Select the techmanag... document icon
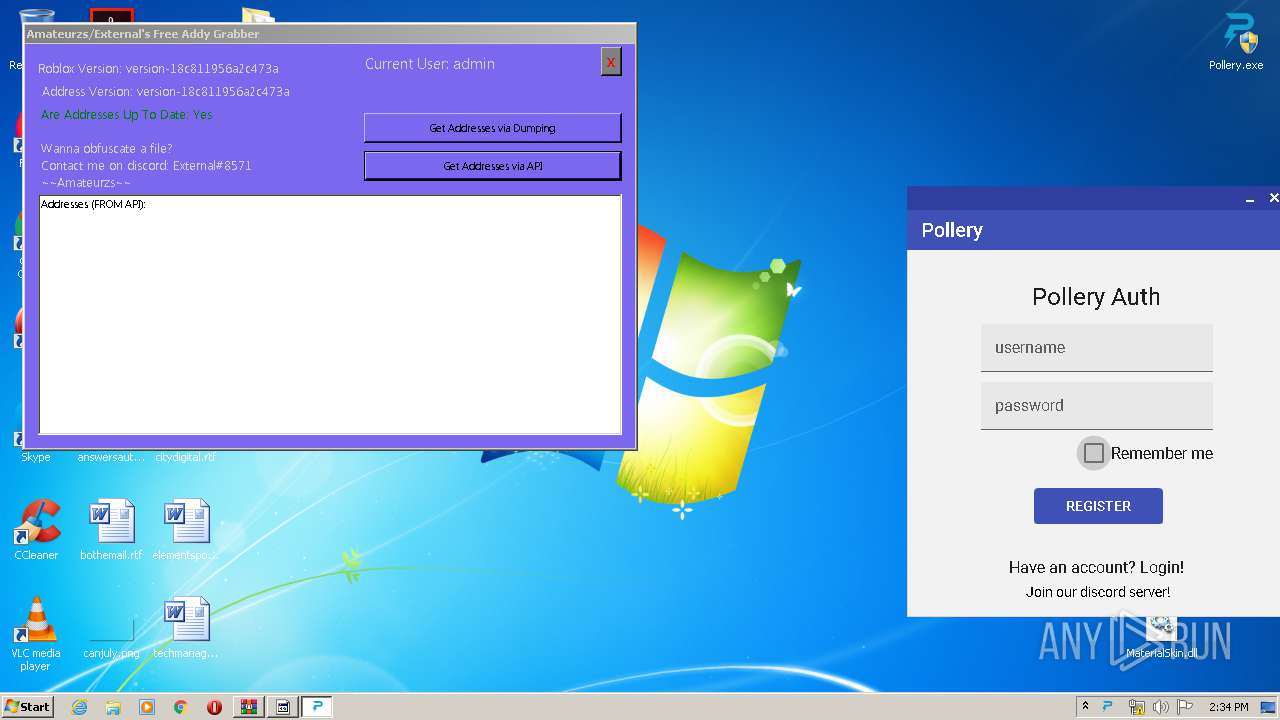1280x720 pixels. pyautogui.click(x=186, y=628)
